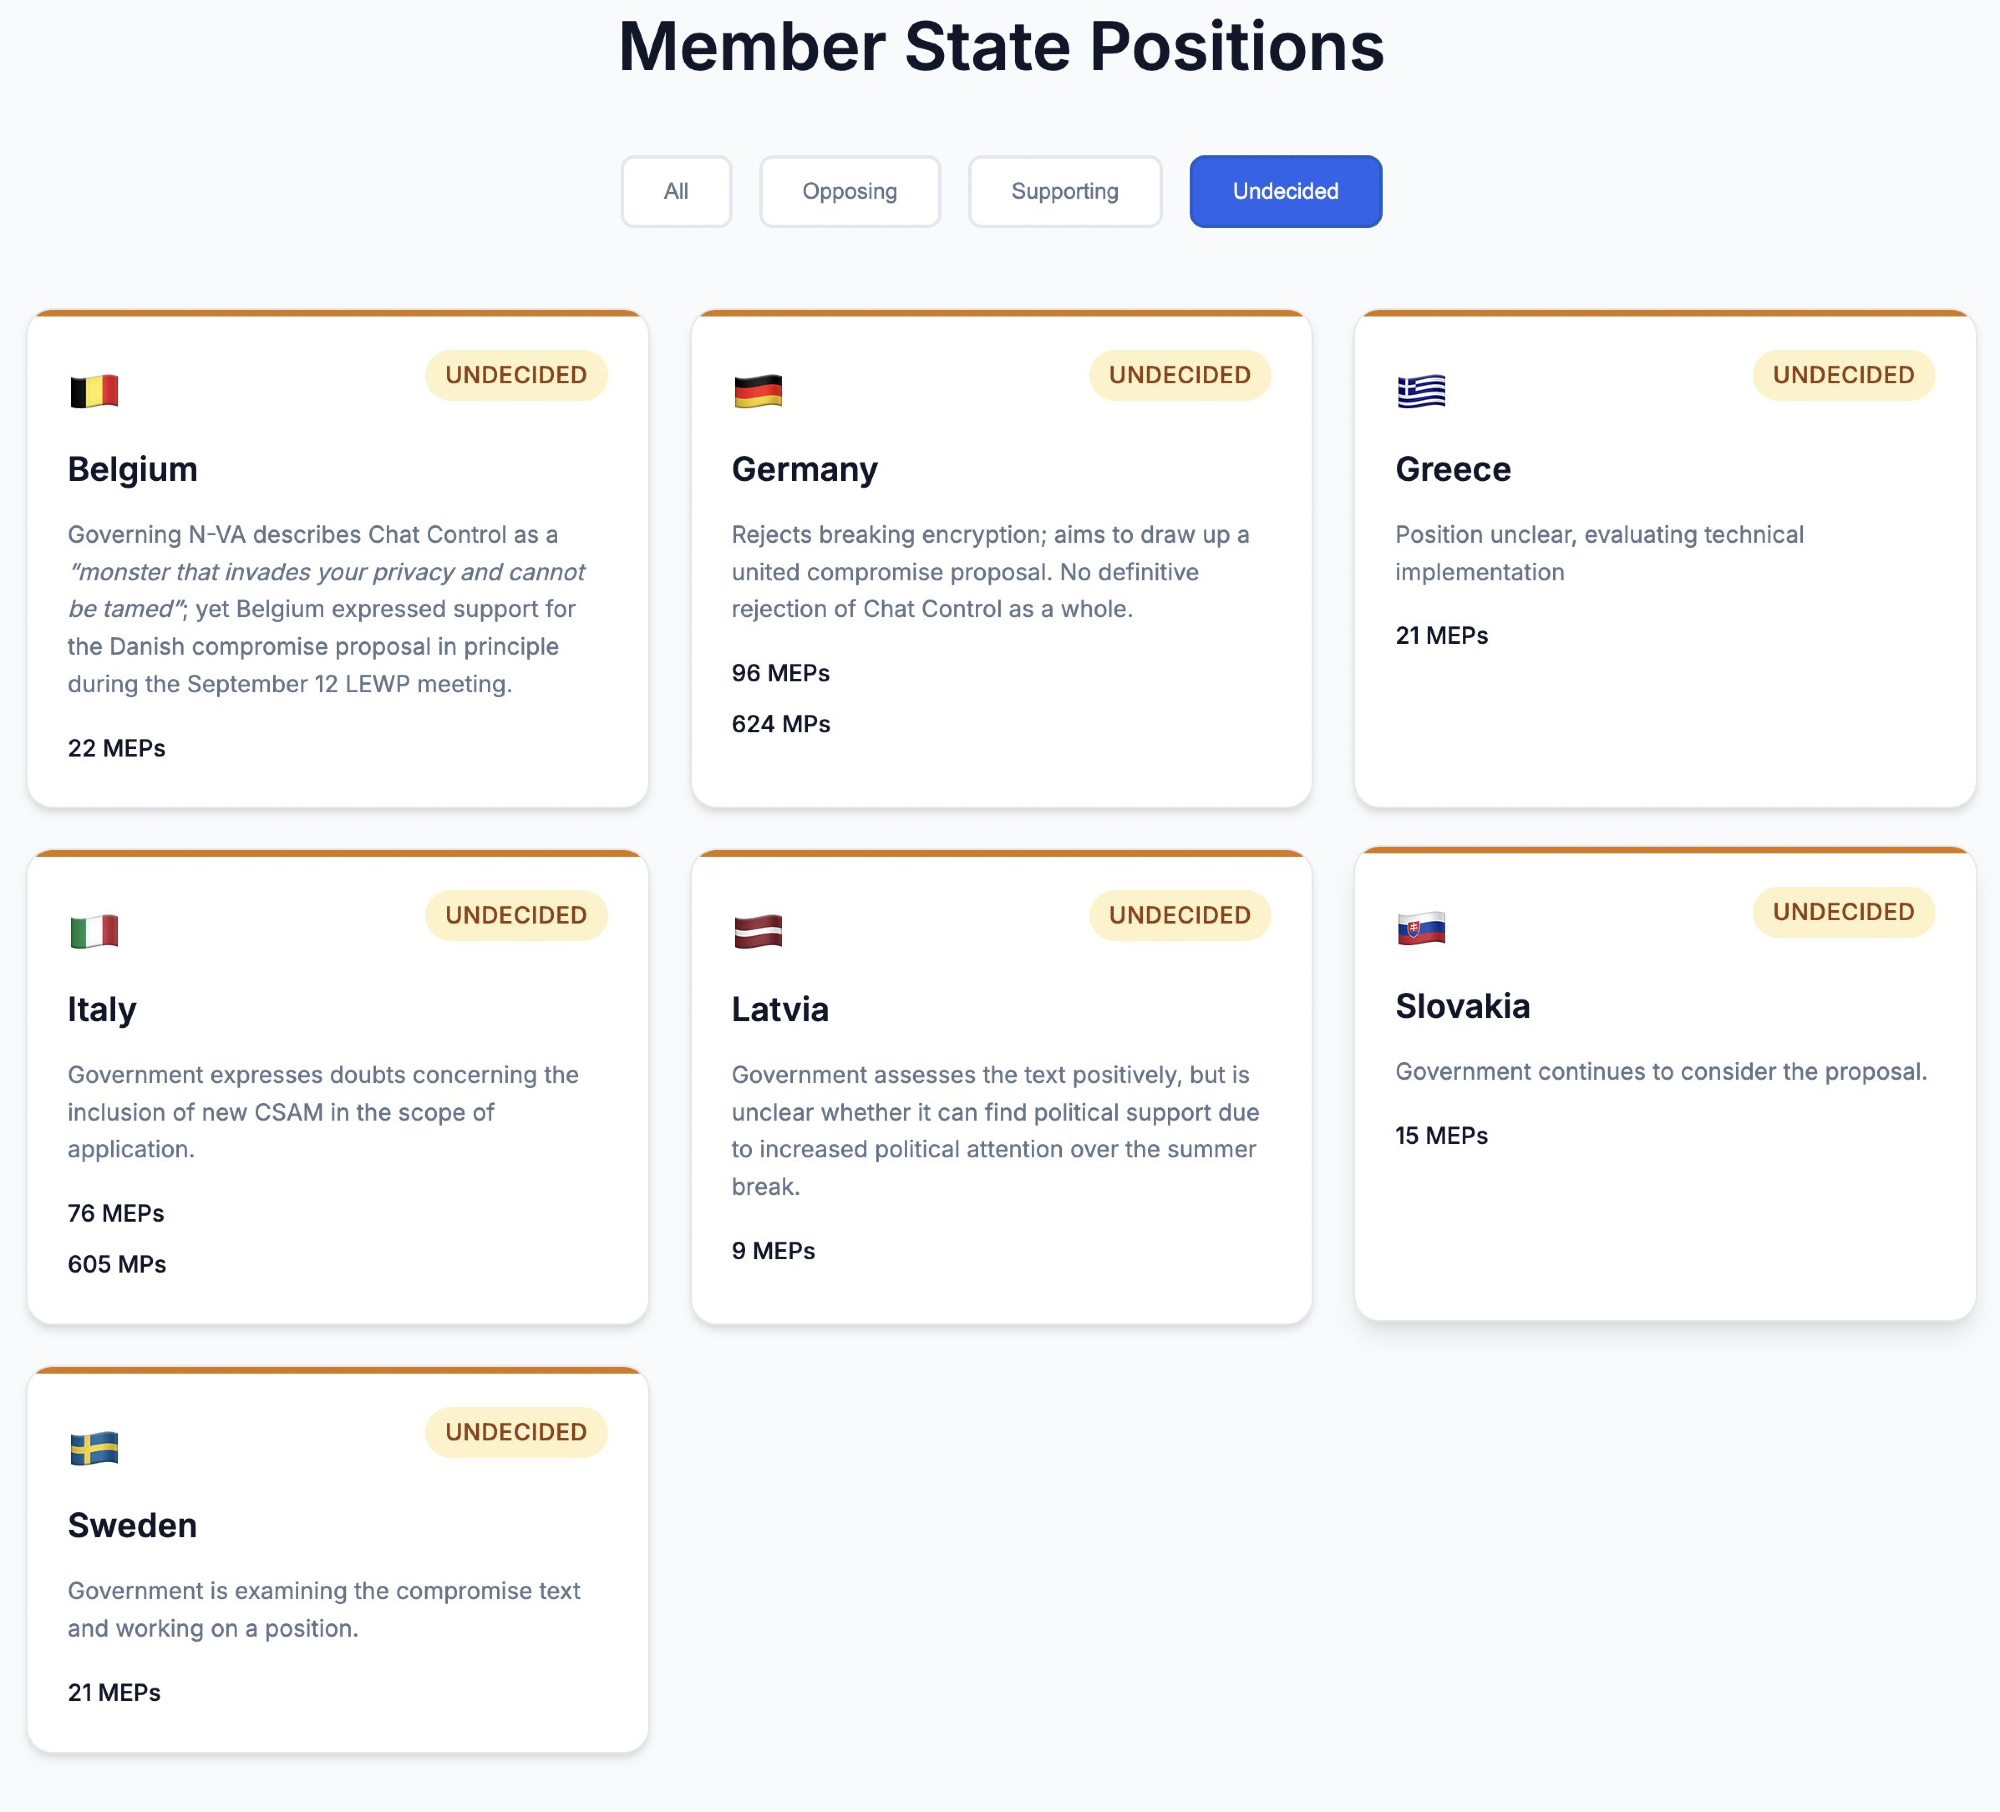Switch to the Supporting filter

point(1064,191)
